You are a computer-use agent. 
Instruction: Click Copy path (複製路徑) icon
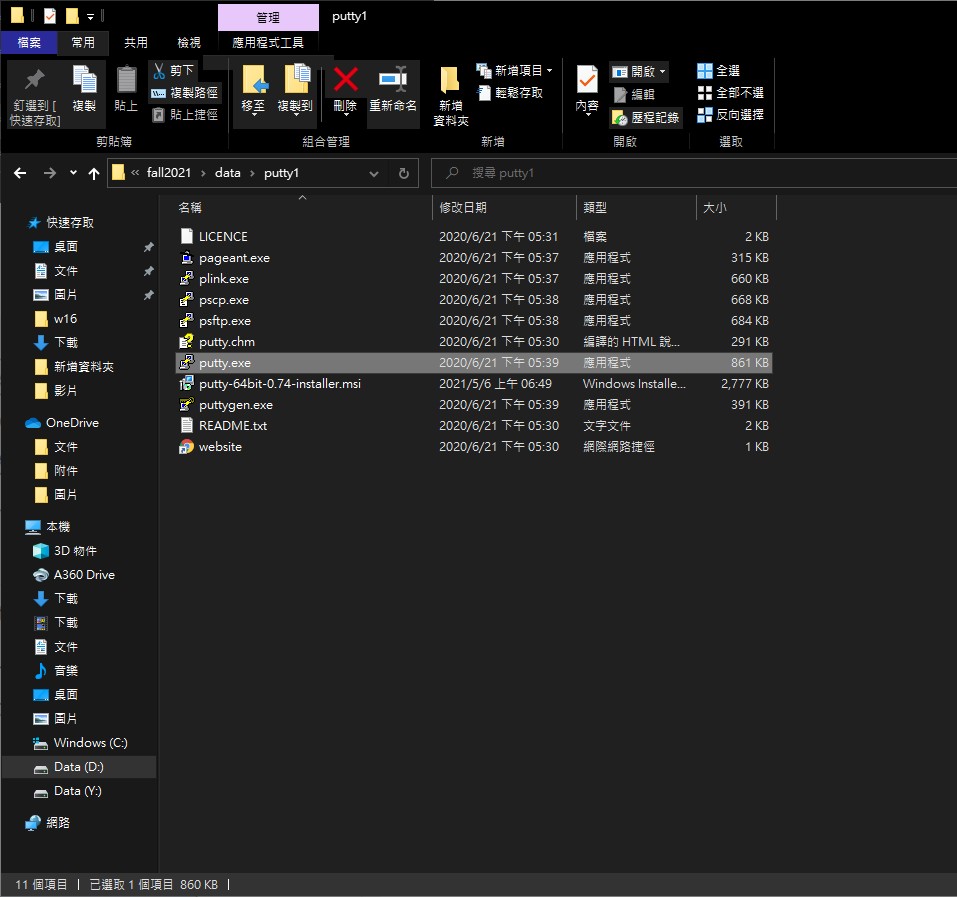pyautogui.click(x=159, y=93)
